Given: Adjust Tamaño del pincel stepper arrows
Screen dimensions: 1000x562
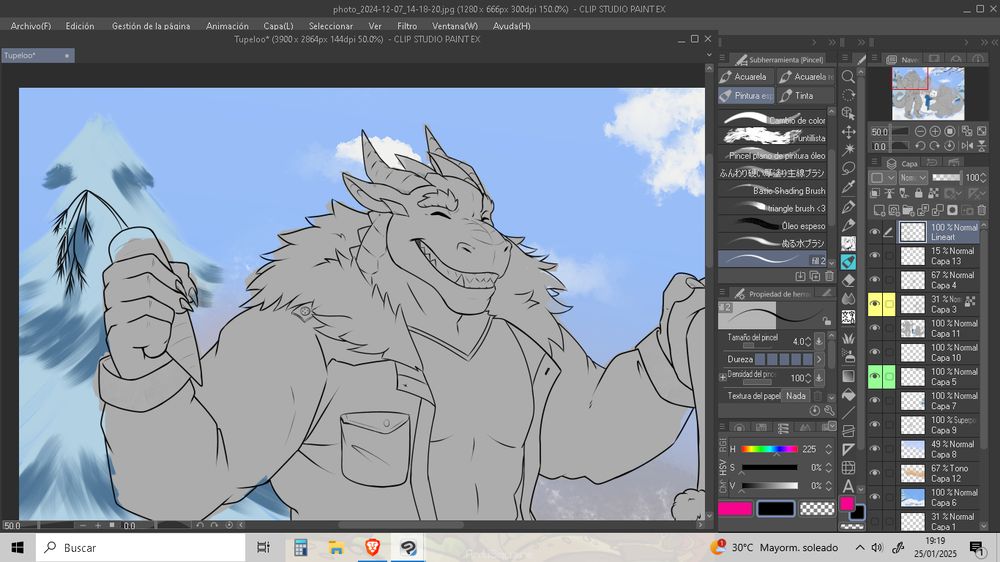Looking at the screenshot, I should (808, 341).
